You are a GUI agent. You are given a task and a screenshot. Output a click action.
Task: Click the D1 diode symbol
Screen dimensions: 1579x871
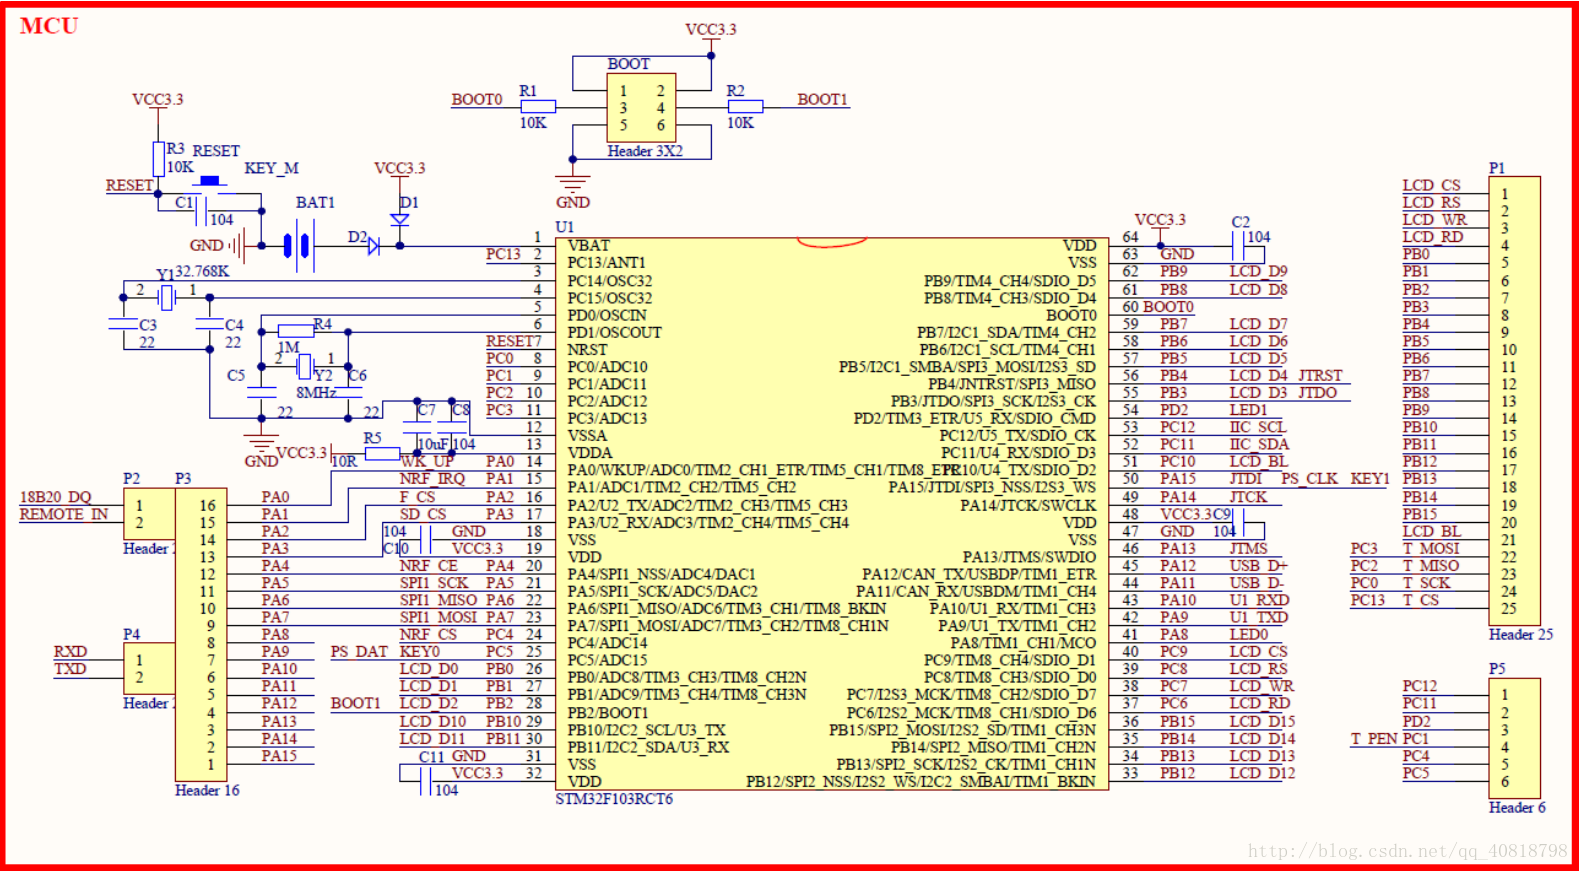tap(400, 219)
